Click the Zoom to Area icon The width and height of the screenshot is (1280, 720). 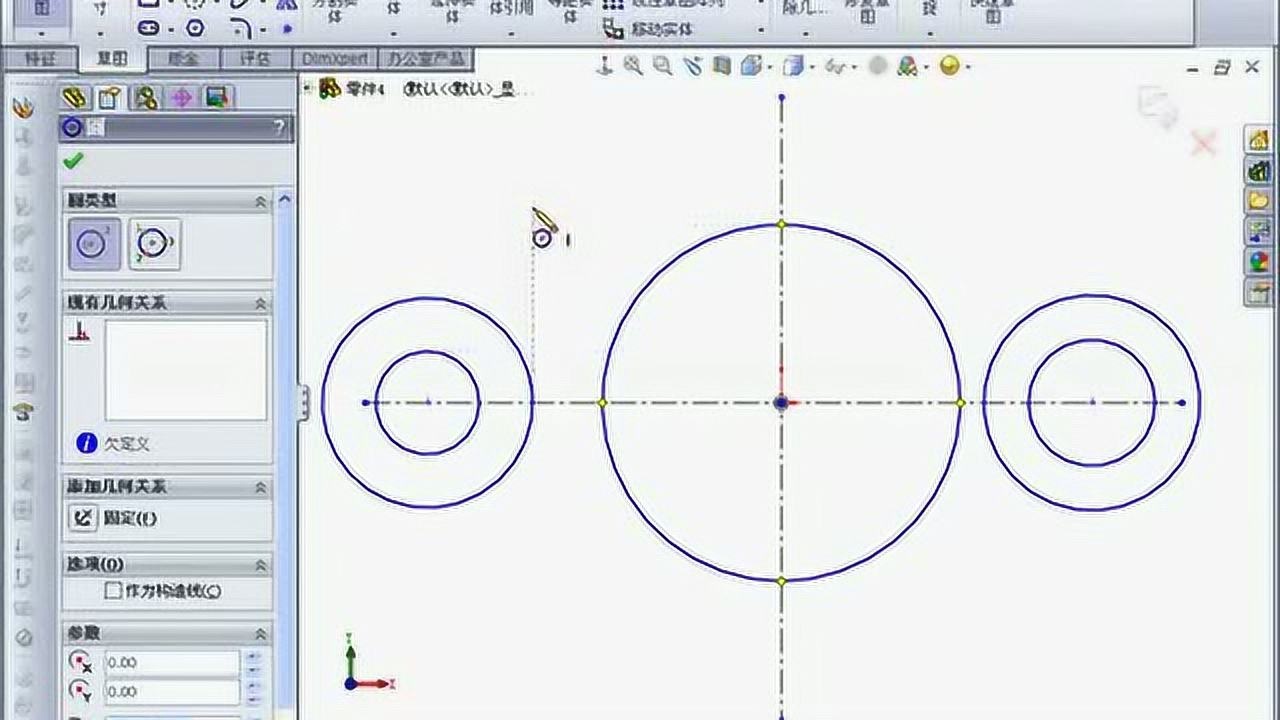pos(662,66)
